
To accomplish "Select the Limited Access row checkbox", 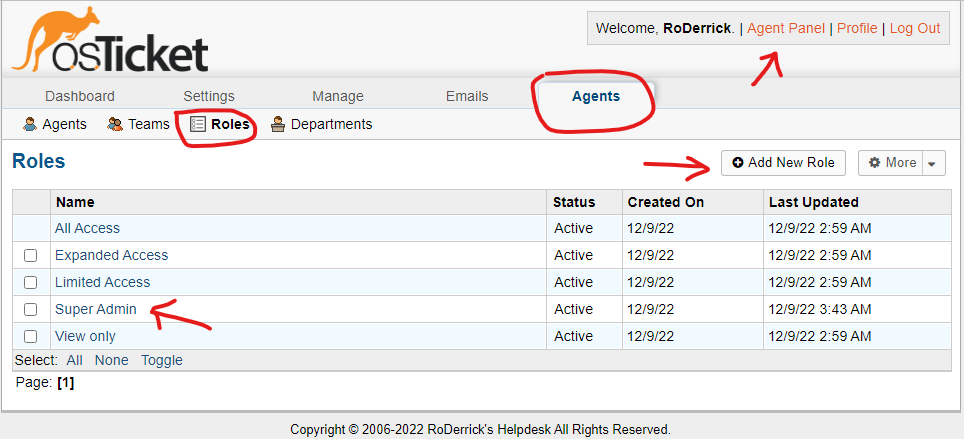I will (30, 282).
